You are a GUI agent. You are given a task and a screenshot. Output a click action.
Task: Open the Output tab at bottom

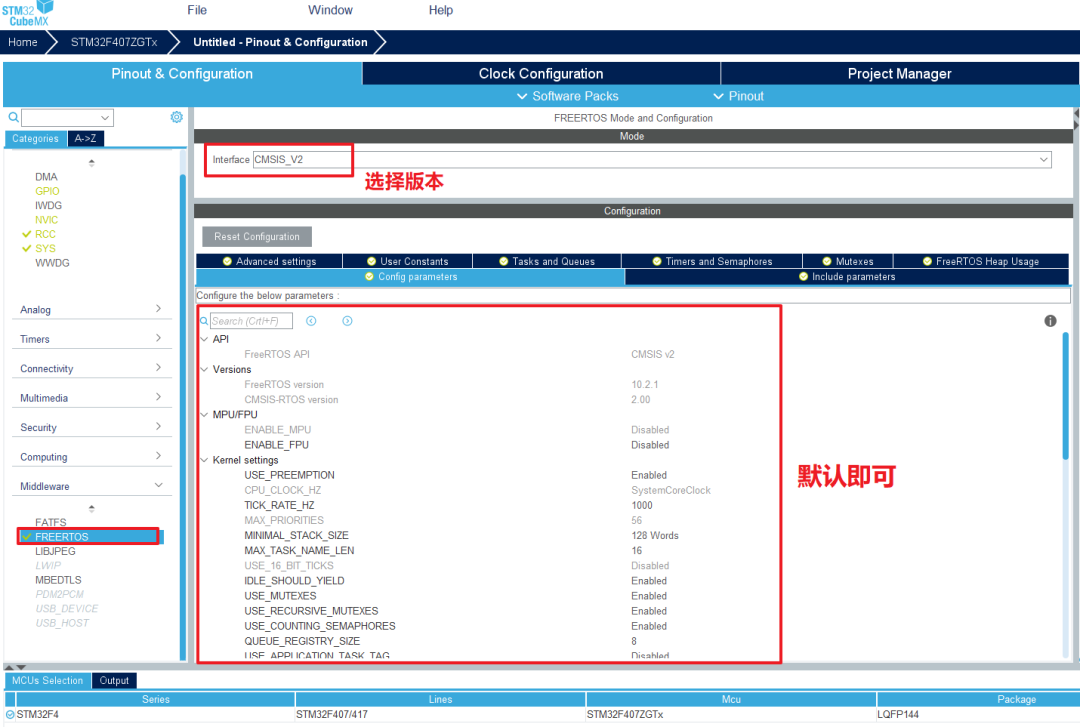[x=114, y=680]
